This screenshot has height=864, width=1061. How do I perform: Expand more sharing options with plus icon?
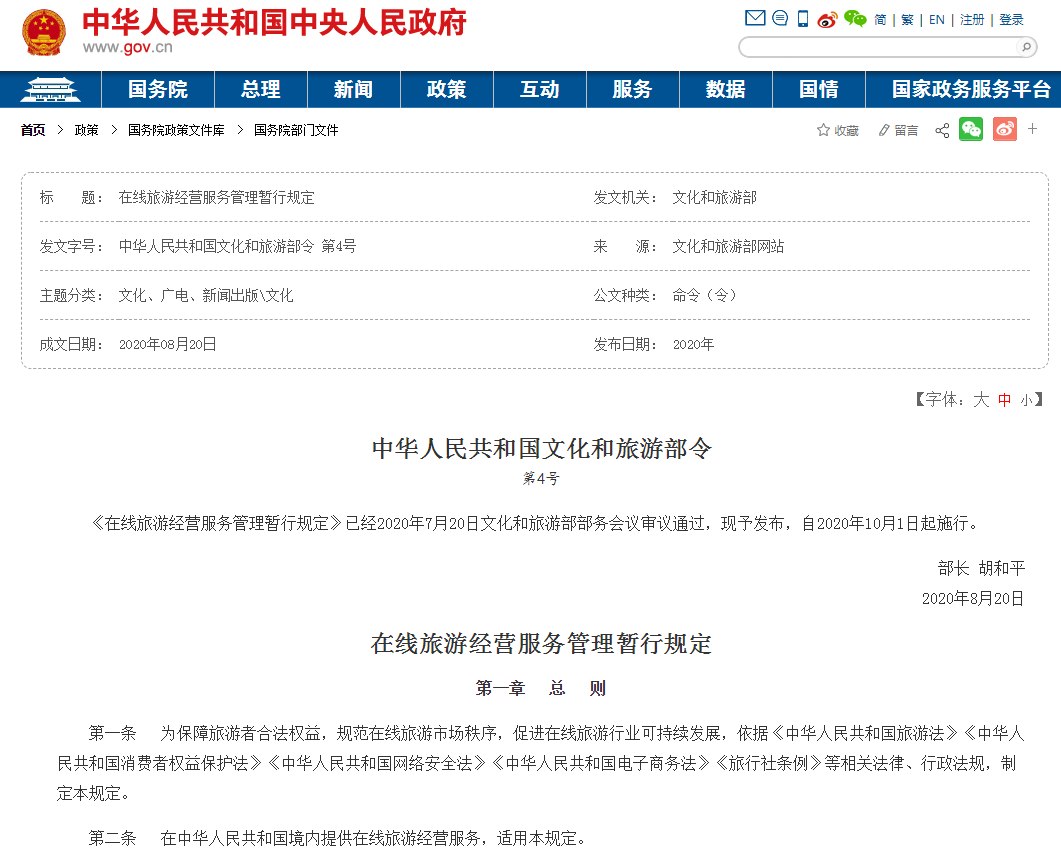(x=1032, y=129)
